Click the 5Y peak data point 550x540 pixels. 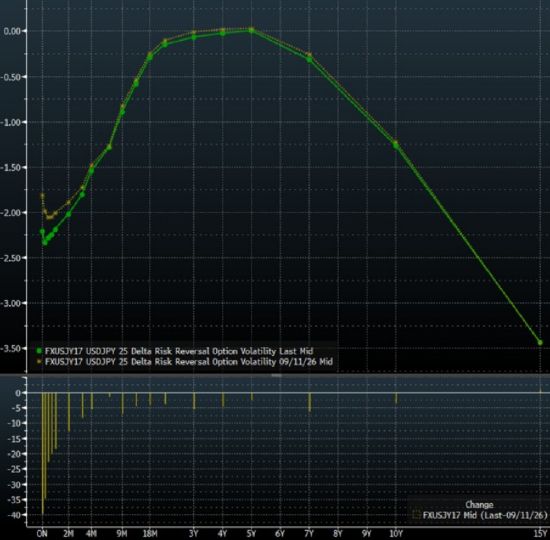(251, 31)
